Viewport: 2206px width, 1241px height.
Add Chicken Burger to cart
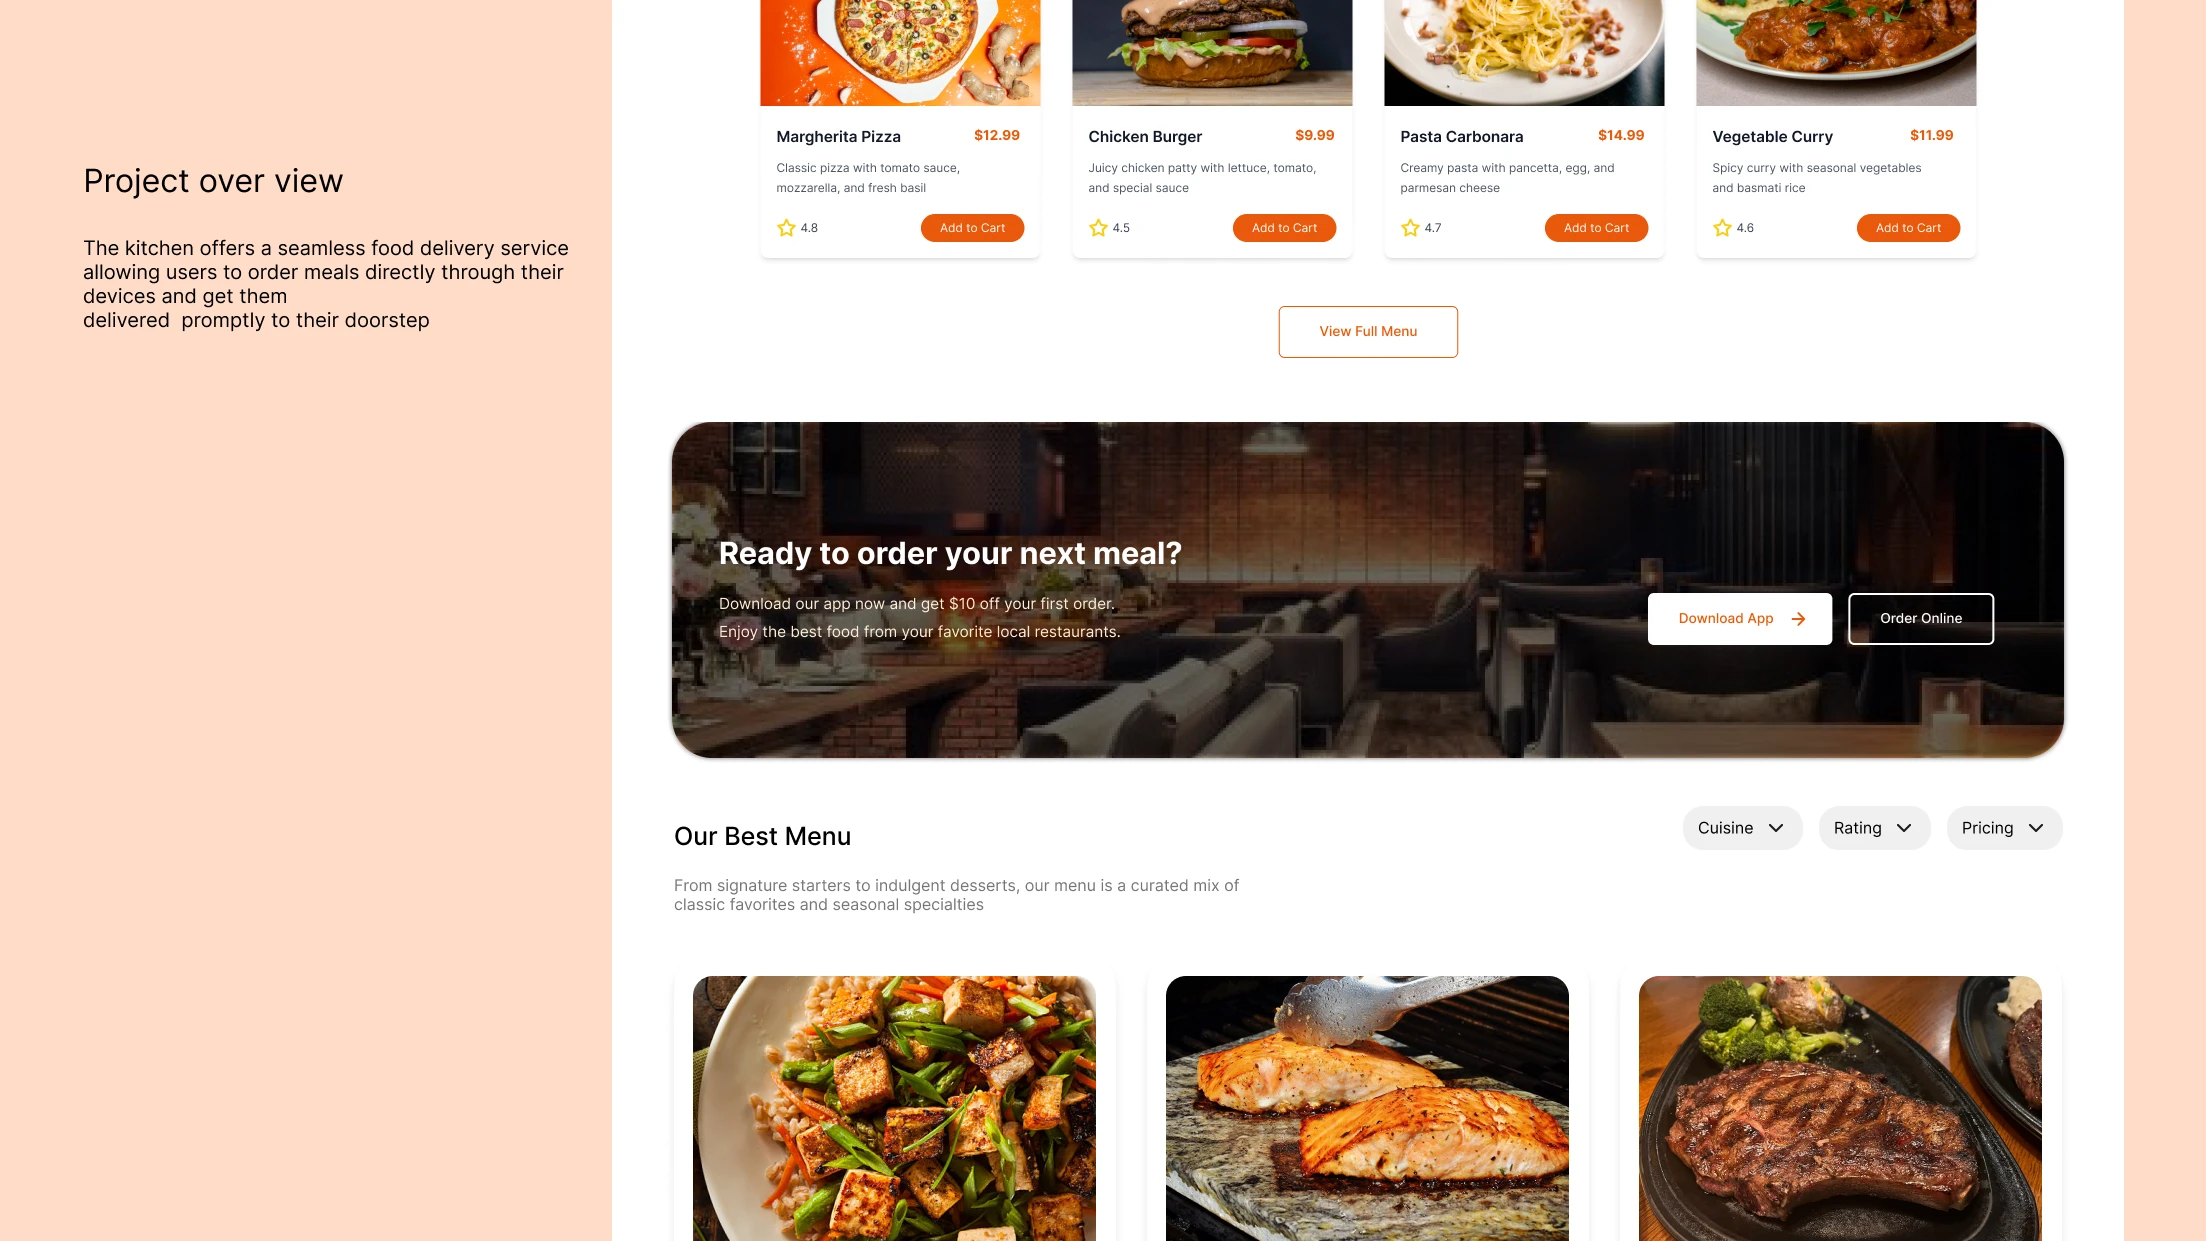pos(1284,228)
